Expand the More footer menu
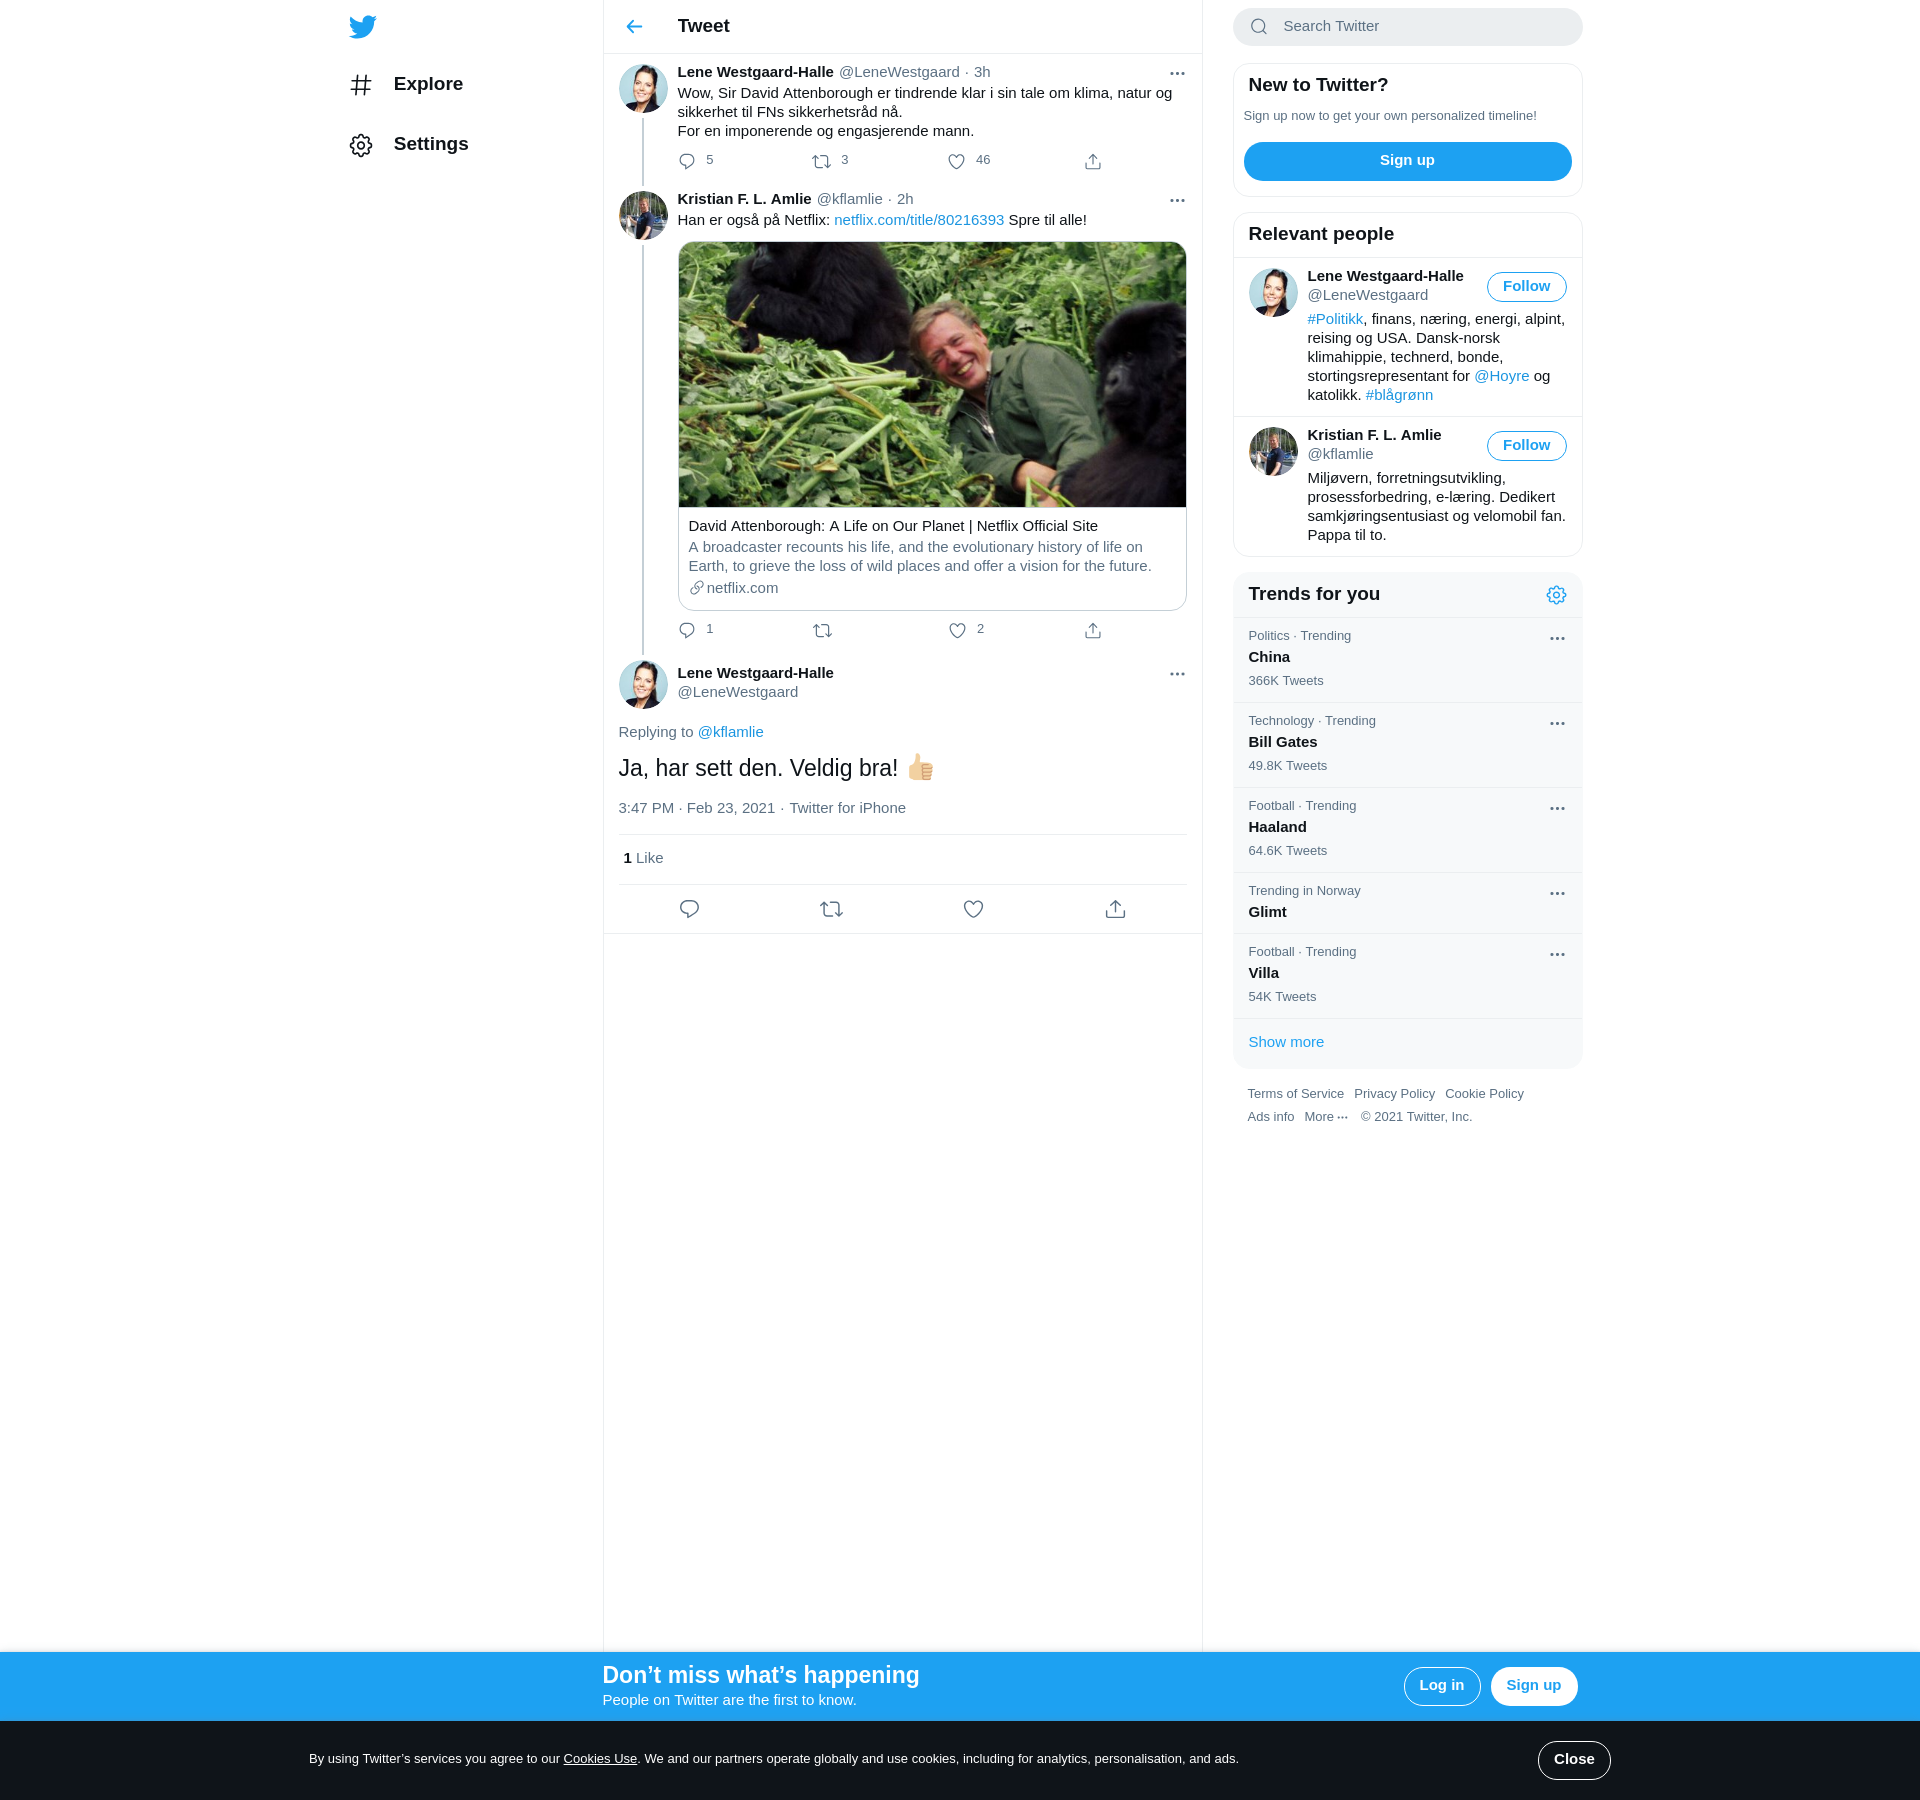This screenshot has width=1920, height=1800. (1326, 1117)
